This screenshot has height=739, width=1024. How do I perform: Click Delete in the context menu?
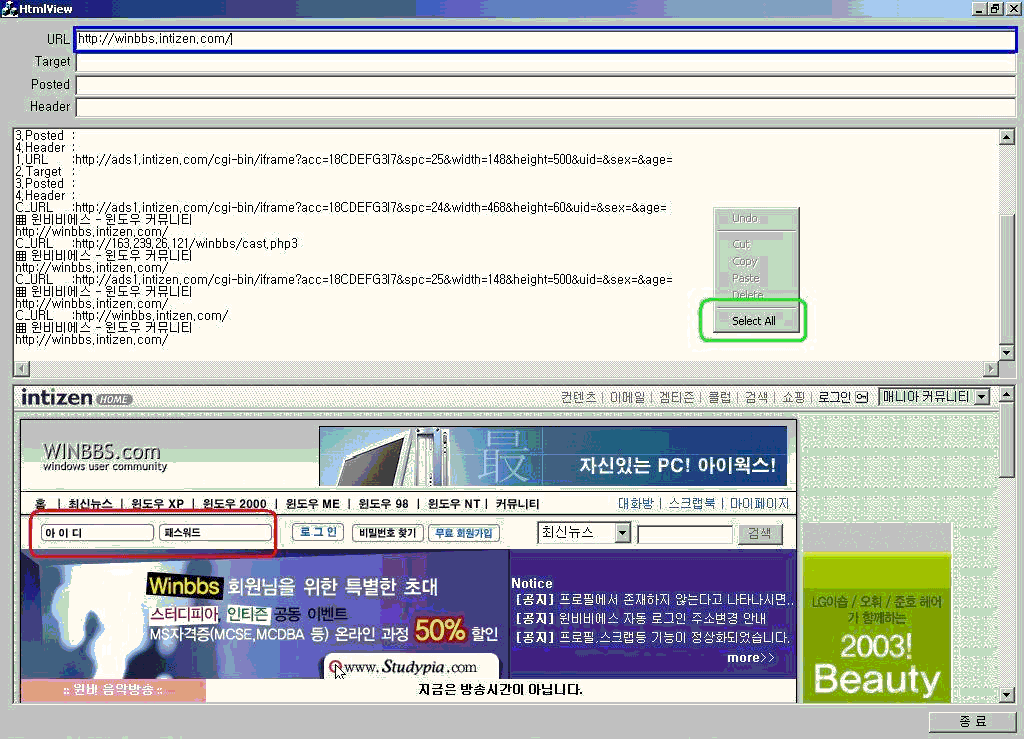point(748,294)
